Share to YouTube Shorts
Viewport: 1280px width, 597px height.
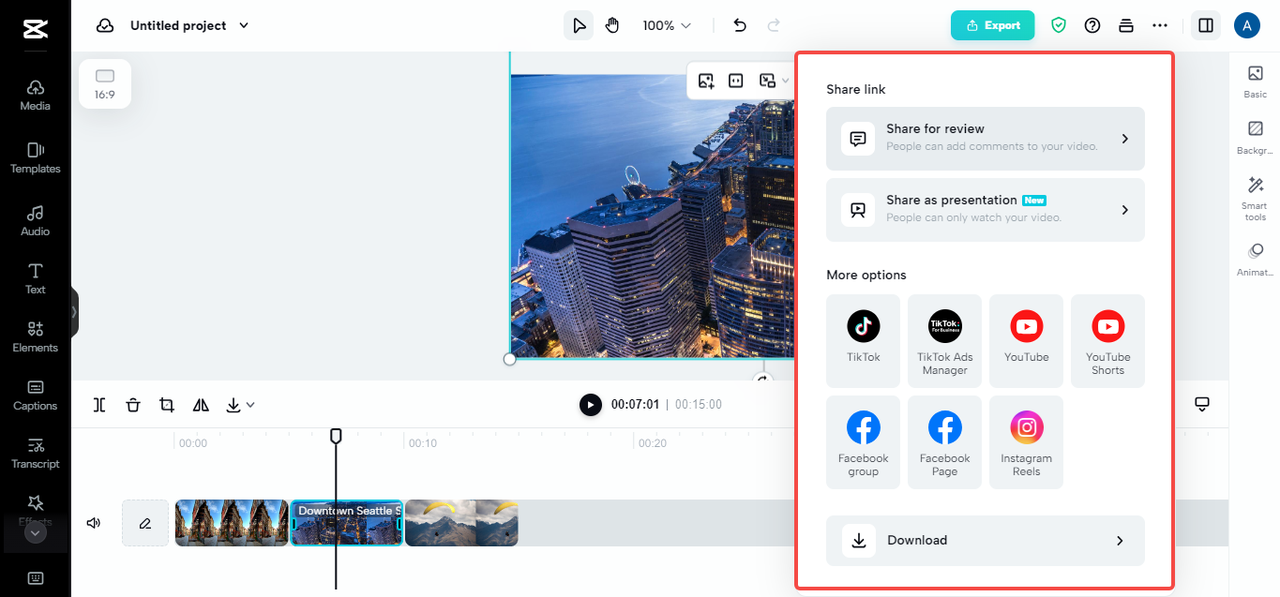[1108, 341]
